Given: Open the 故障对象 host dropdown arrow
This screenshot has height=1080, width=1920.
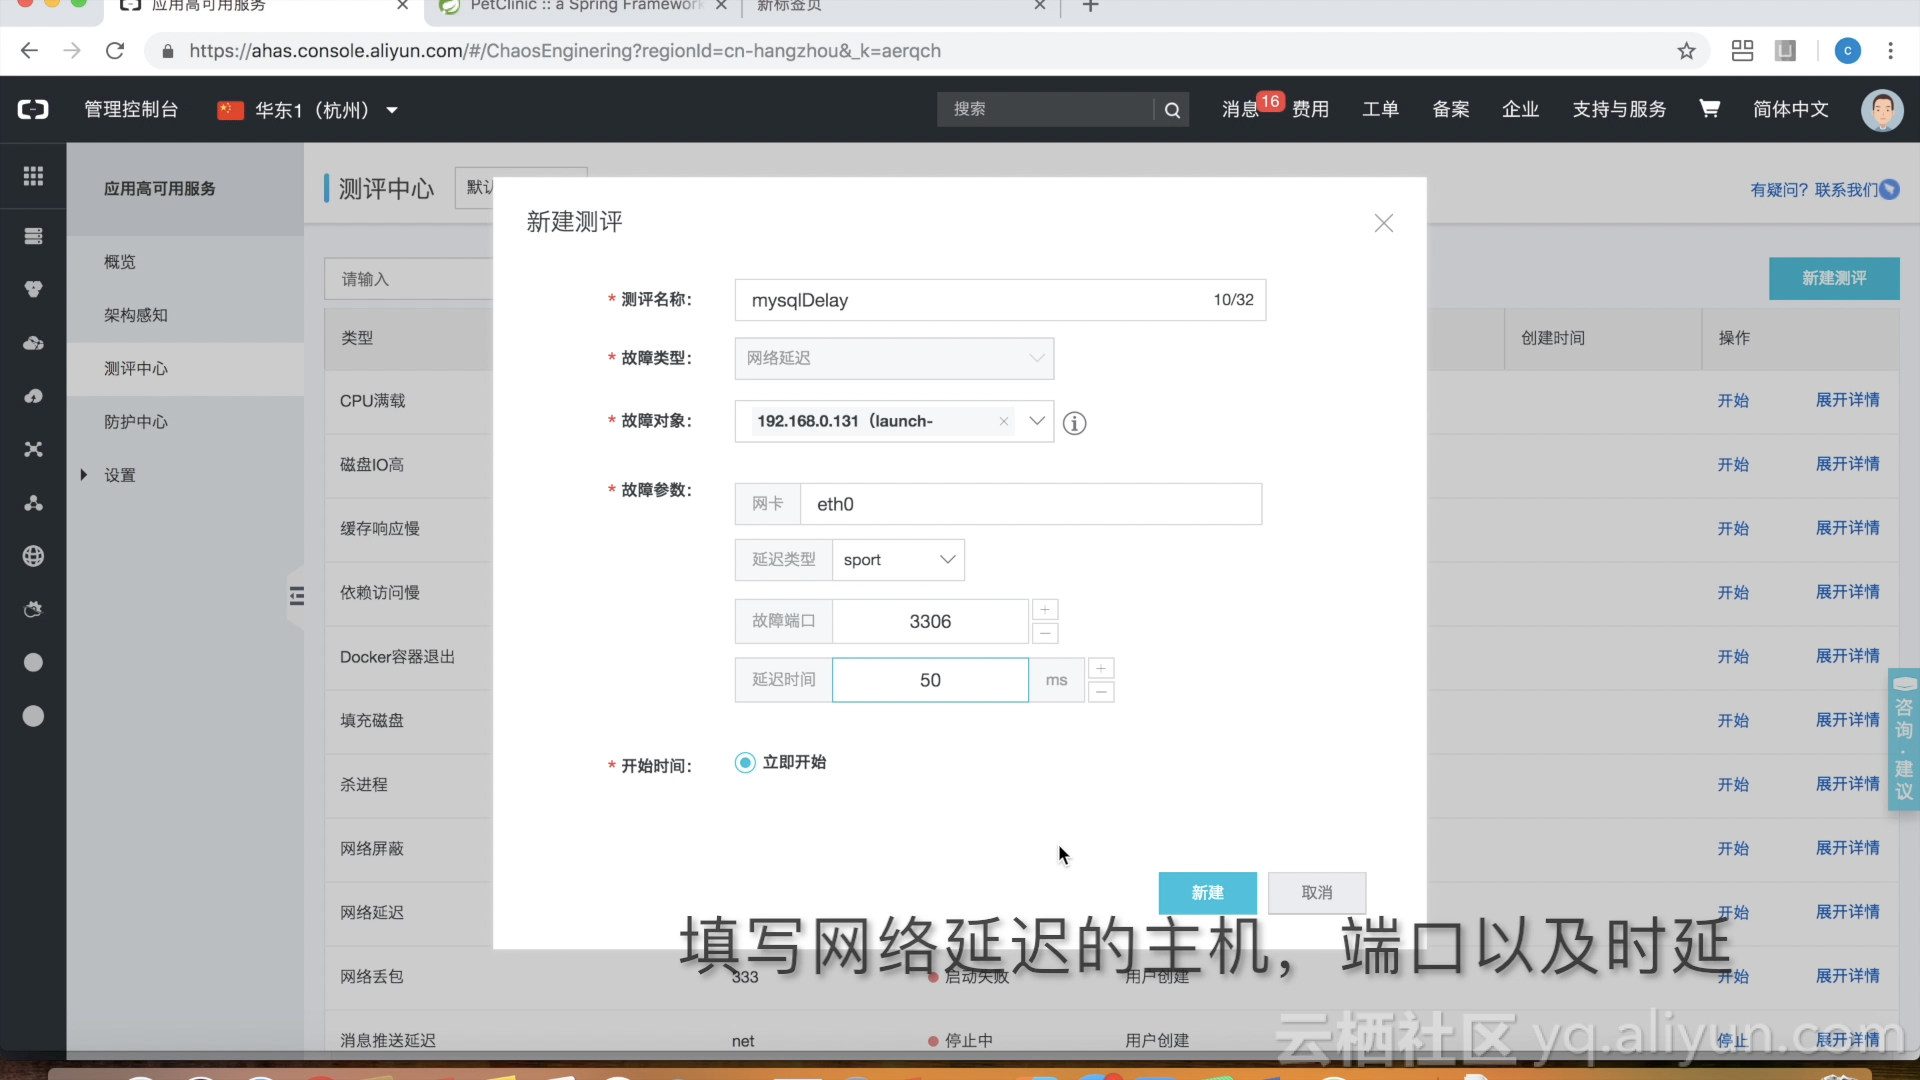Looking at the screenshot, I should click(x=1036, y=421).
